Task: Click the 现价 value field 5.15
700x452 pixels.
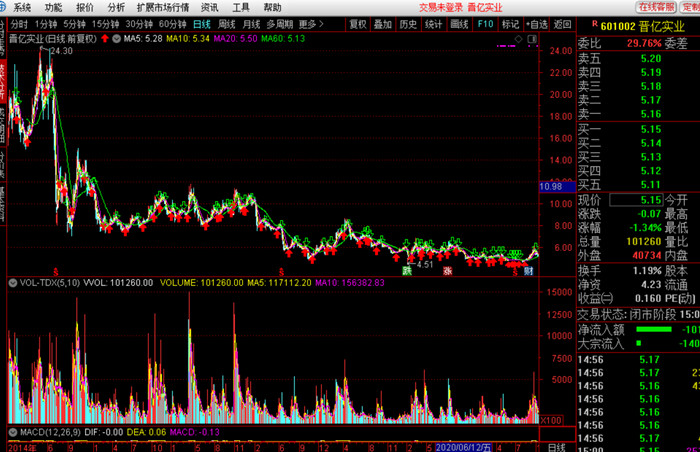Action: 636,200
